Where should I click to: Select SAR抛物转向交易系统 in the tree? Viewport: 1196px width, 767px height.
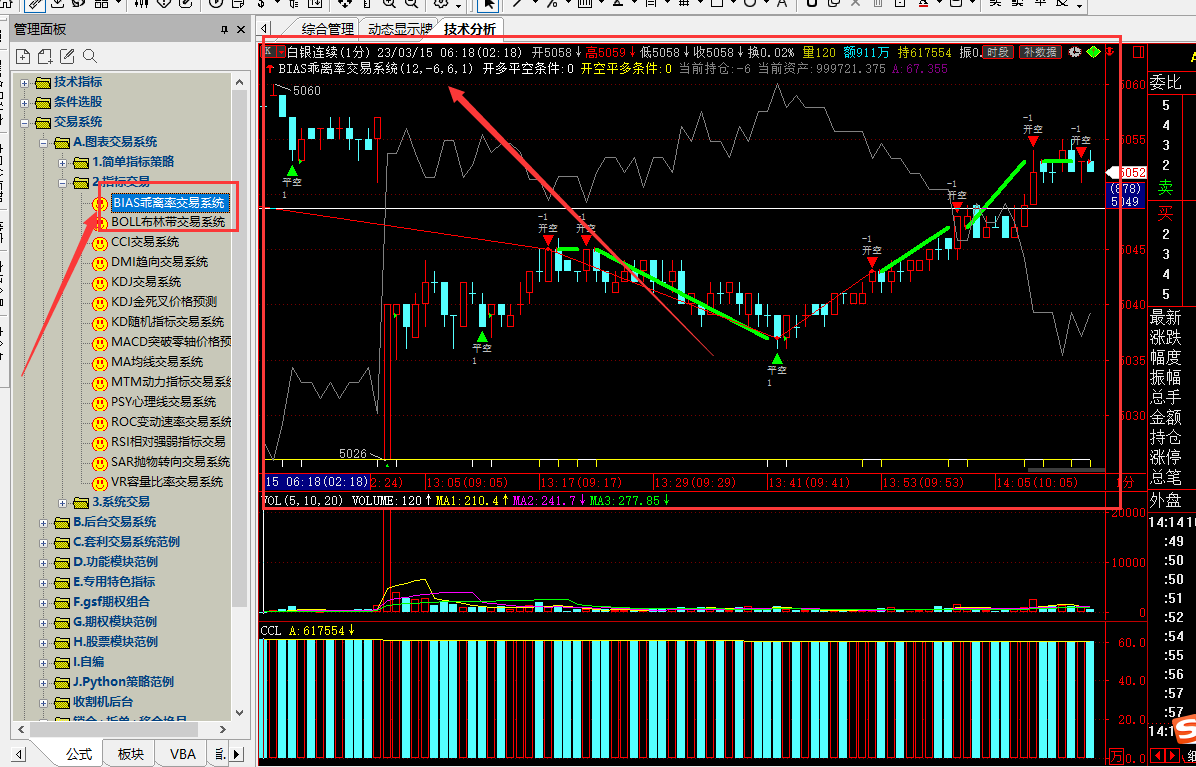point(170,462)
